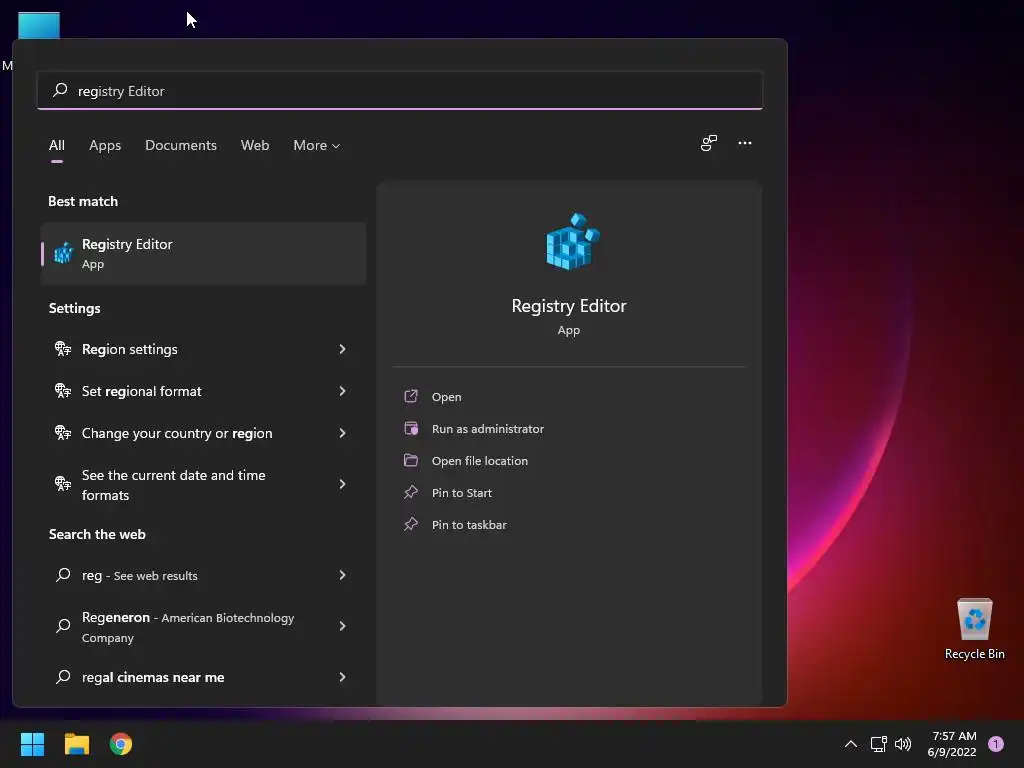The image size is (1024, 768).
Task: Choose Pin to taskbar
Action: point(469,524)
